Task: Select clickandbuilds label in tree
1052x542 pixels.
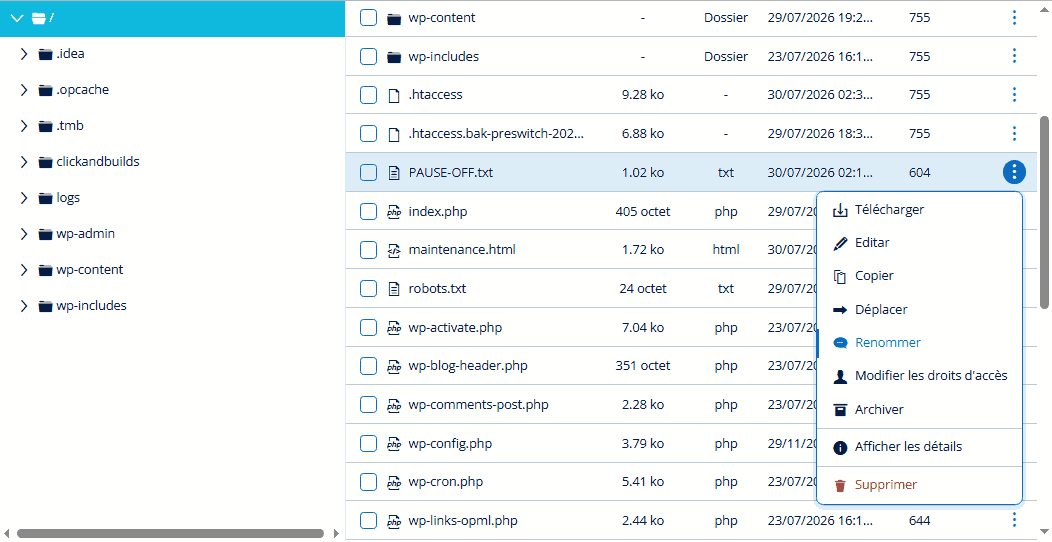Action: coord(98,162)
